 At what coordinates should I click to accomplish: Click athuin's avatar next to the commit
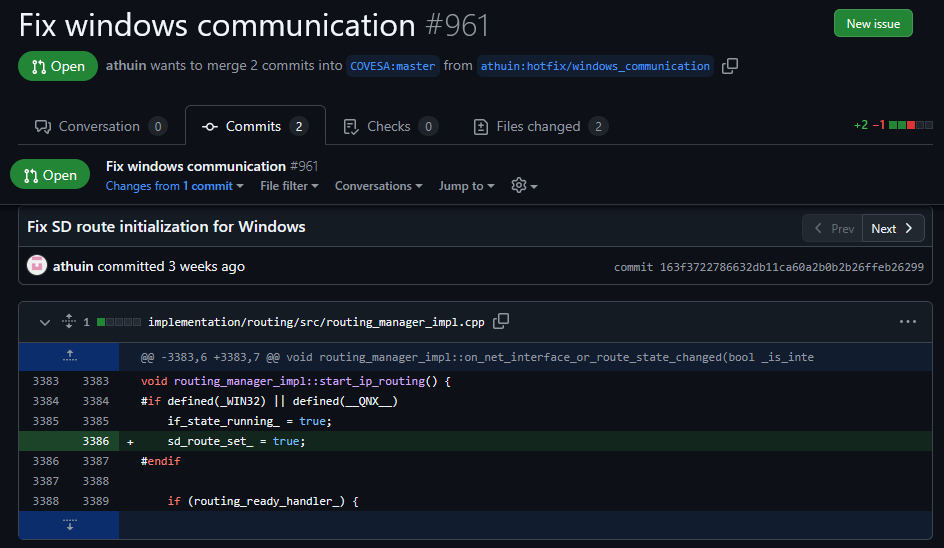(37, 266)
